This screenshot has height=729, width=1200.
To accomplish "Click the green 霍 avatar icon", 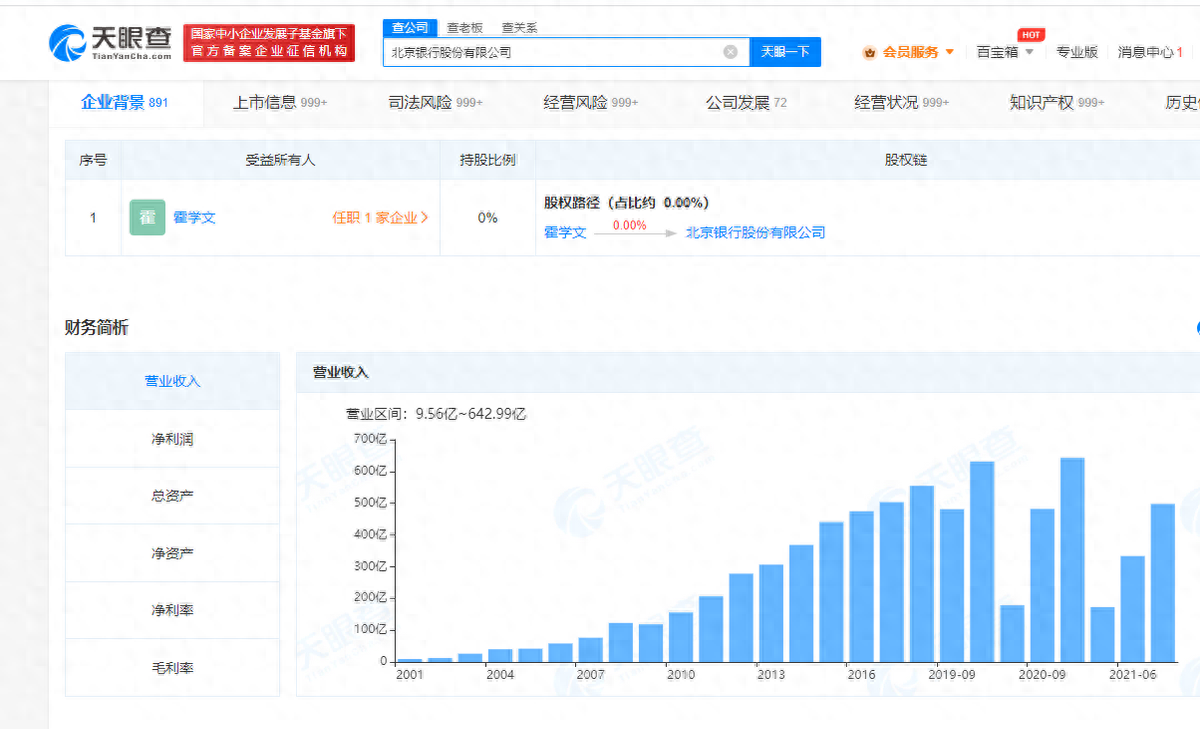I will click(x=147, y=217).
